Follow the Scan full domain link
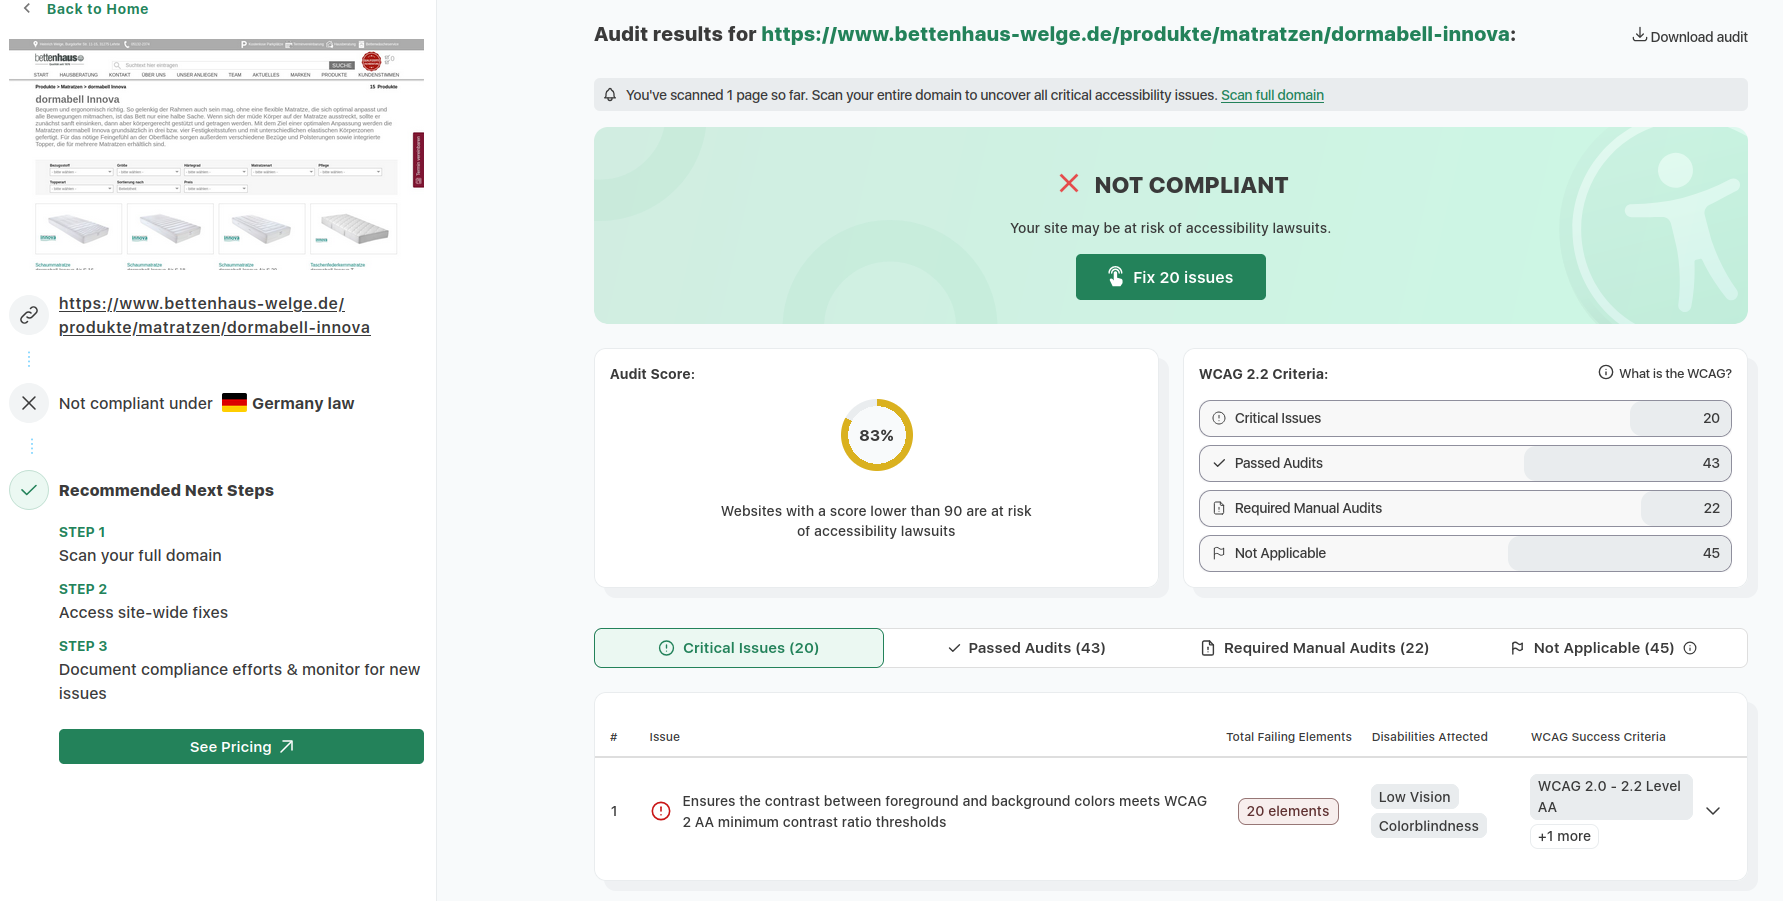Viewport: 1783px width, 901px height. 1272,95
